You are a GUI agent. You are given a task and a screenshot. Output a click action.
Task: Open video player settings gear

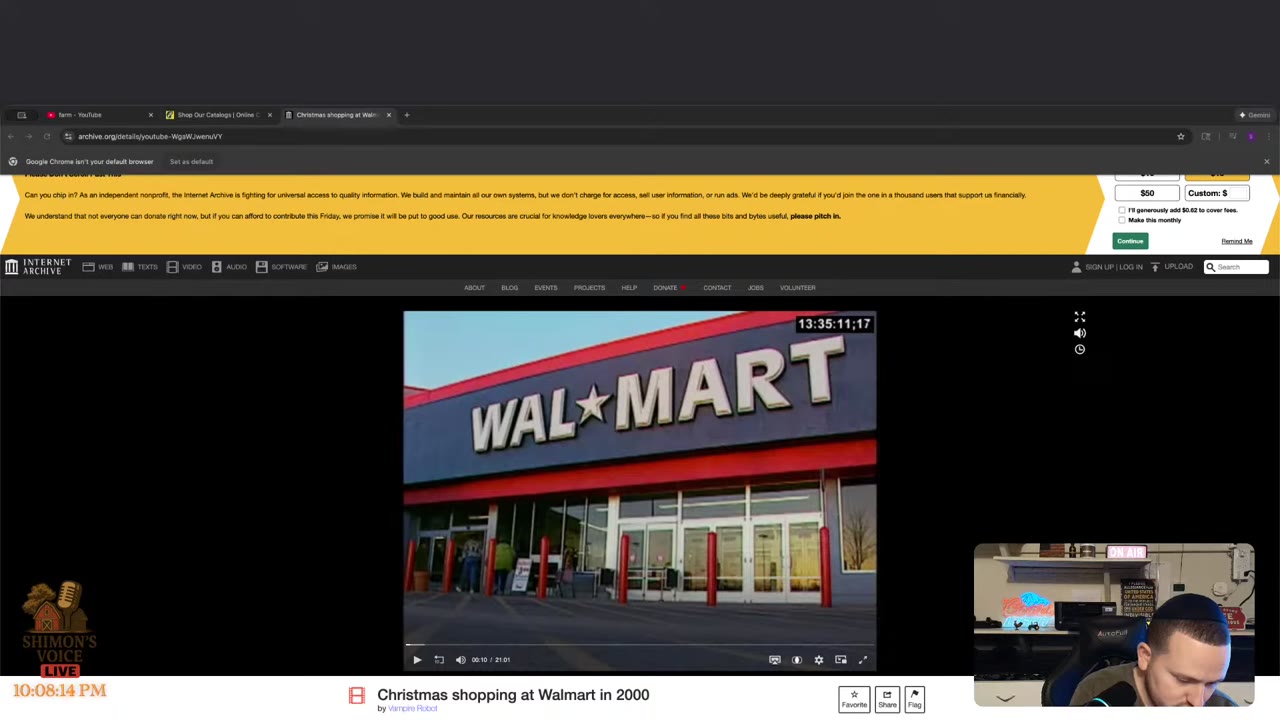[x=819, y=660]
